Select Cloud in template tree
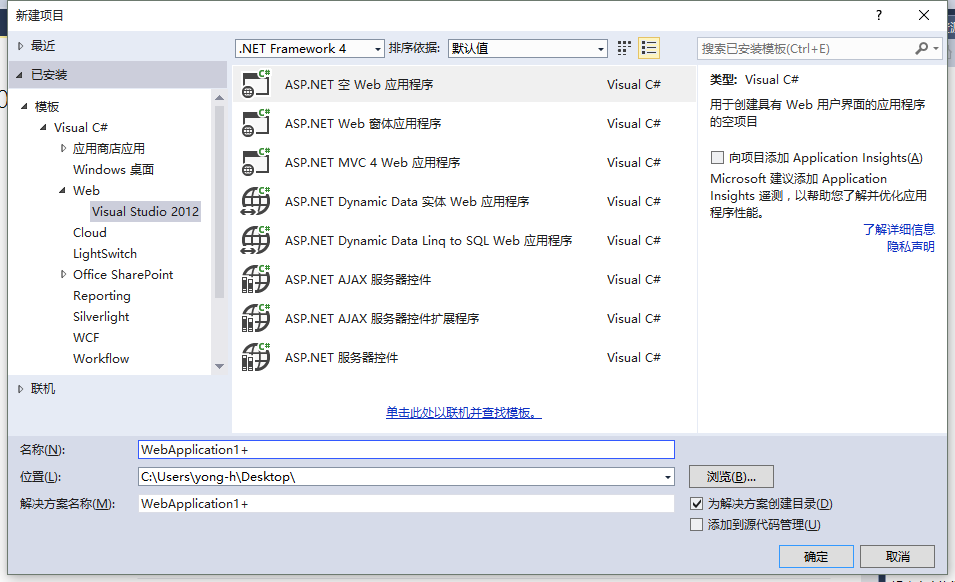 point(90,233)
